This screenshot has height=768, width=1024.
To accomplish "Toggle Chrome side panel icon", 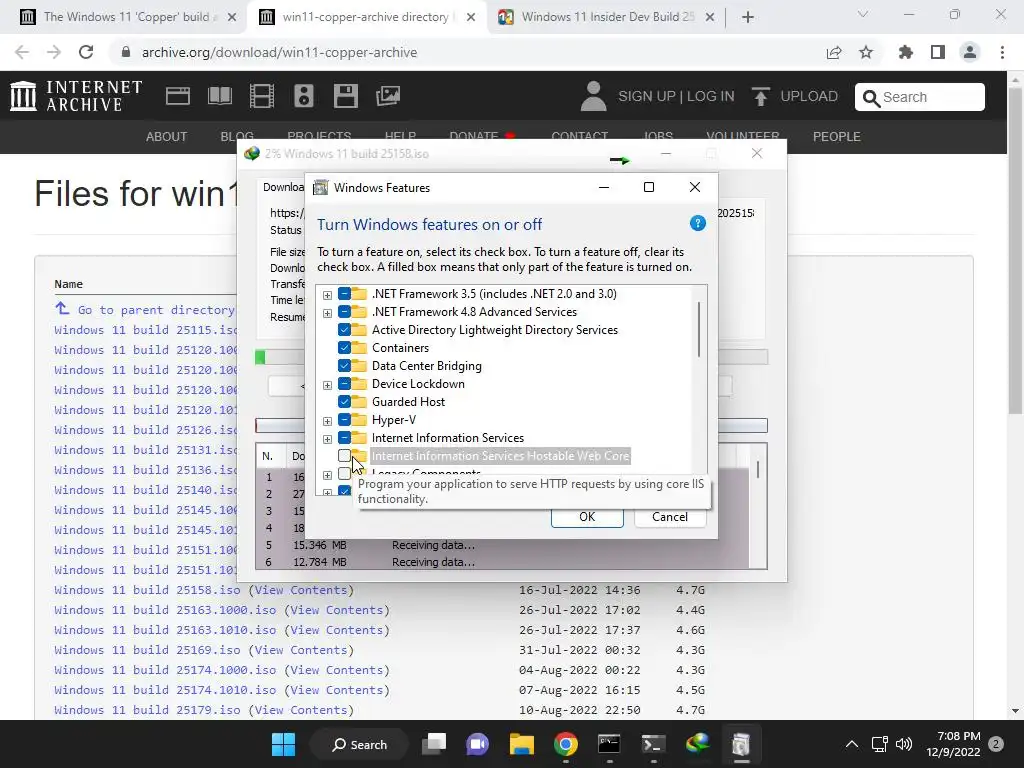I will (x=938, y=52).
